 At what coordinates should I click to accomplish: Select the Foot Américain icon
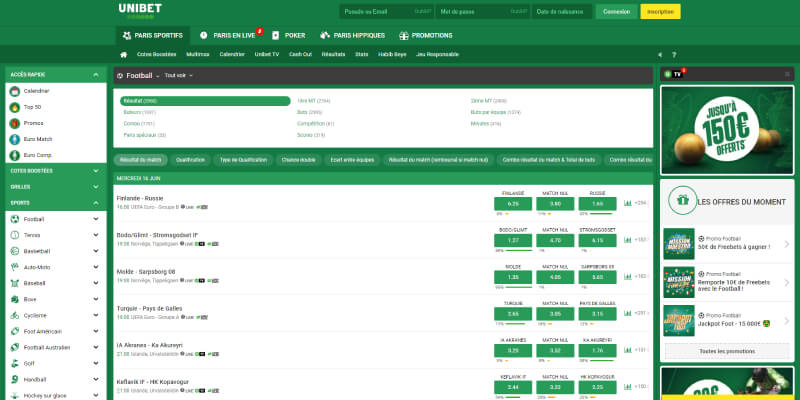15,332
